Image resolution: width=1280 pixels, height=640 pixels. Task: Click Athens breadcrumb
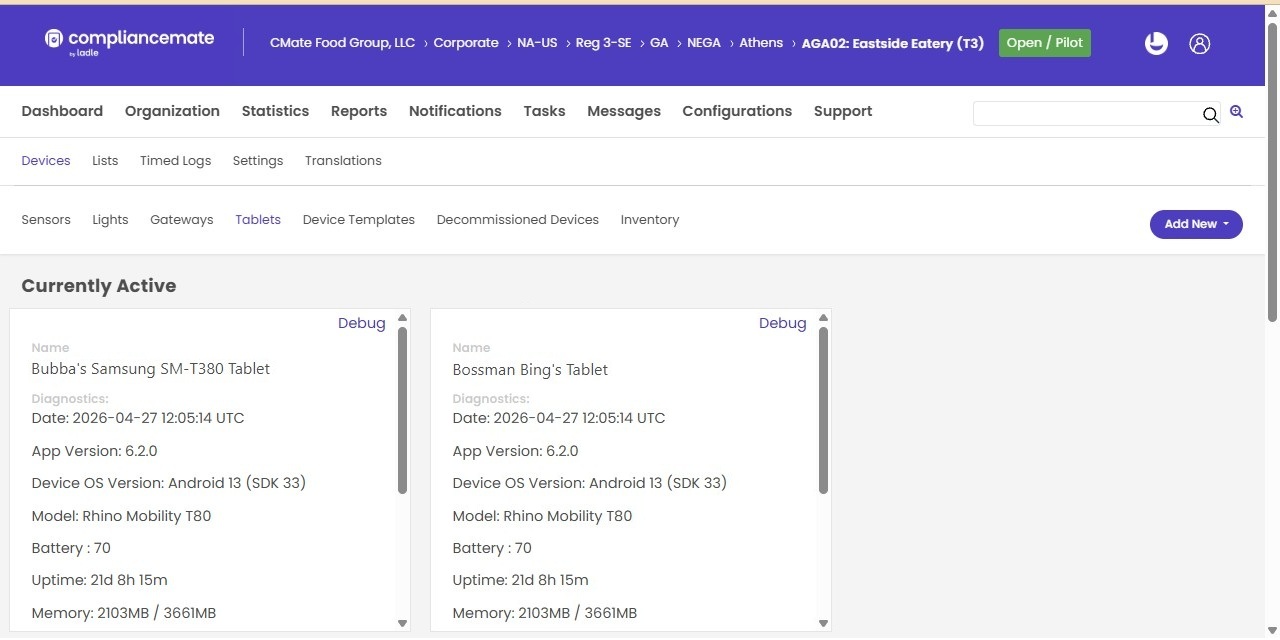pos(761,43)
